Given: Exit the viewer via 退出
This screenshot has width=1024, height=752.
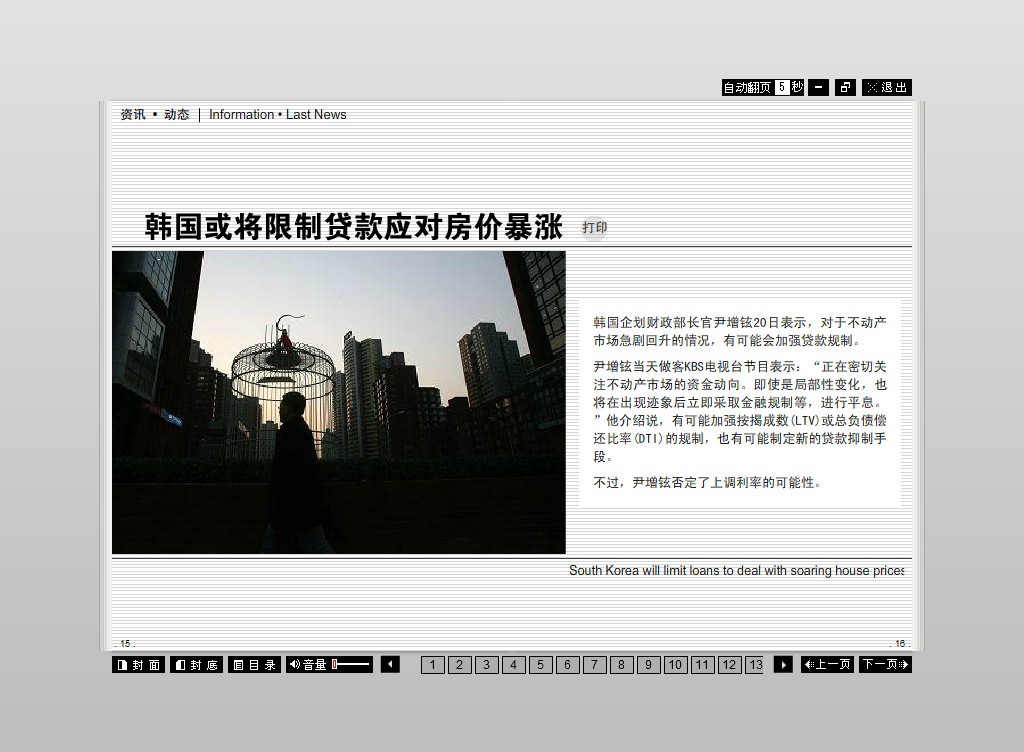Looking at the screenshot, I should (887, 87).
